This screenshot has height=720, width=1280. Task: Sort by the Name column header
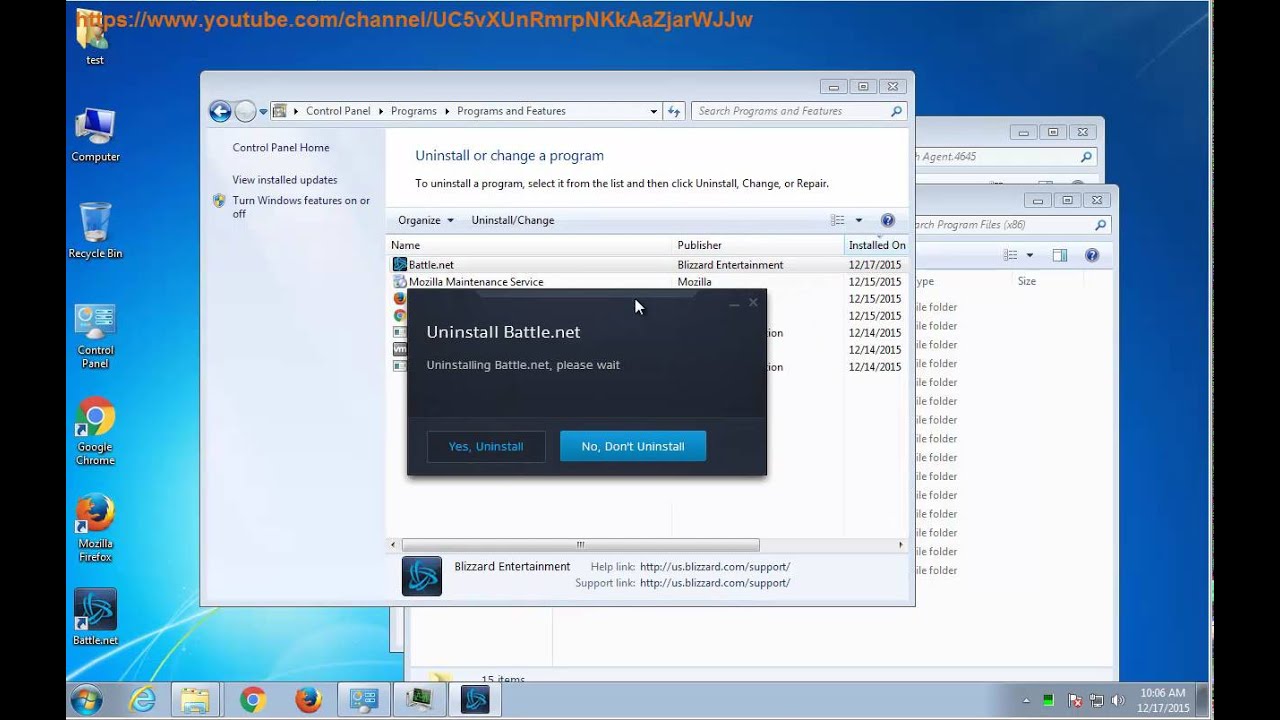pos(530,245)
